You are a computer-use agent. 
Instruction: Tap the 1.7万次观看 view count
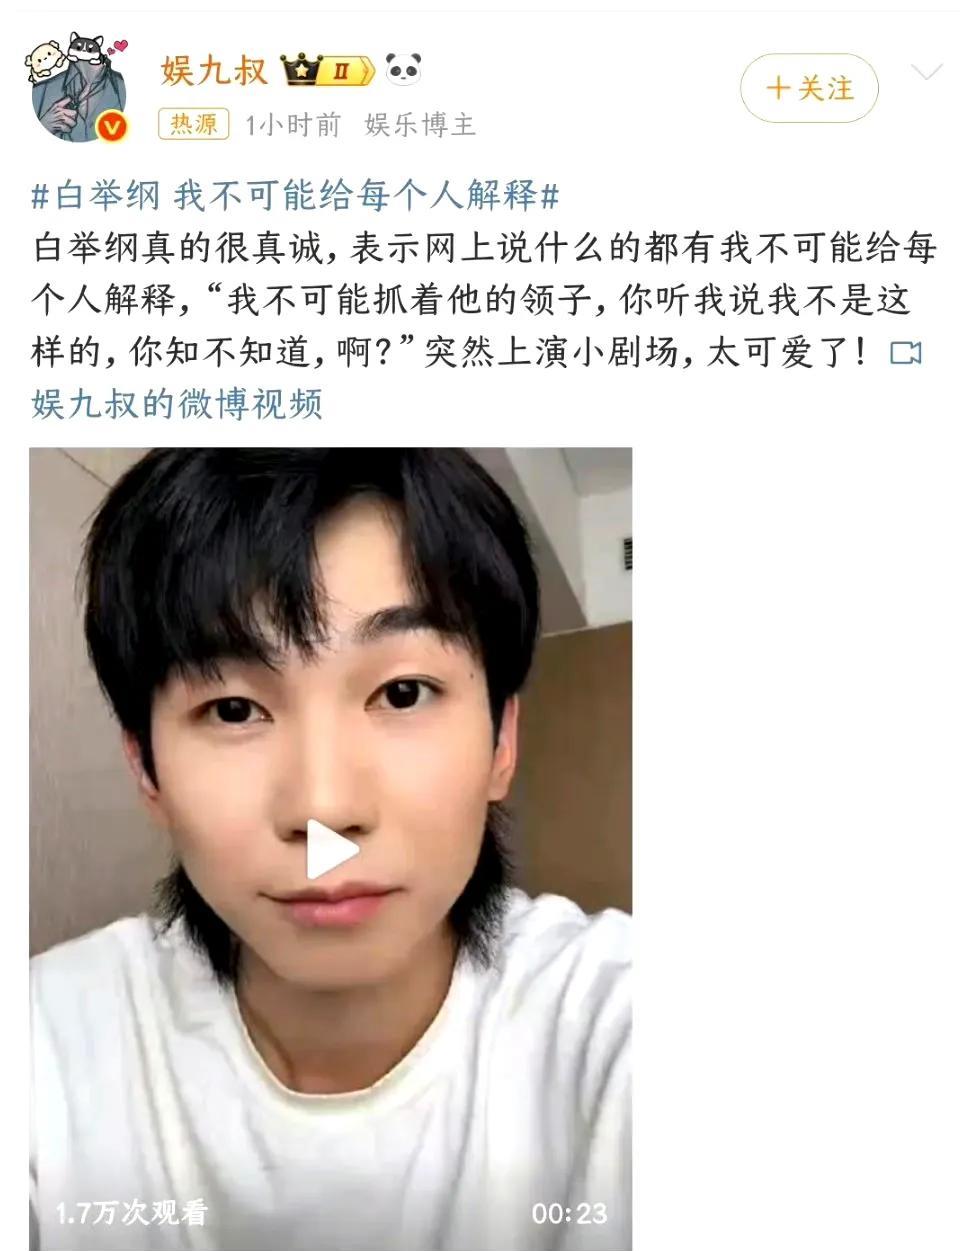point(131,1213)
